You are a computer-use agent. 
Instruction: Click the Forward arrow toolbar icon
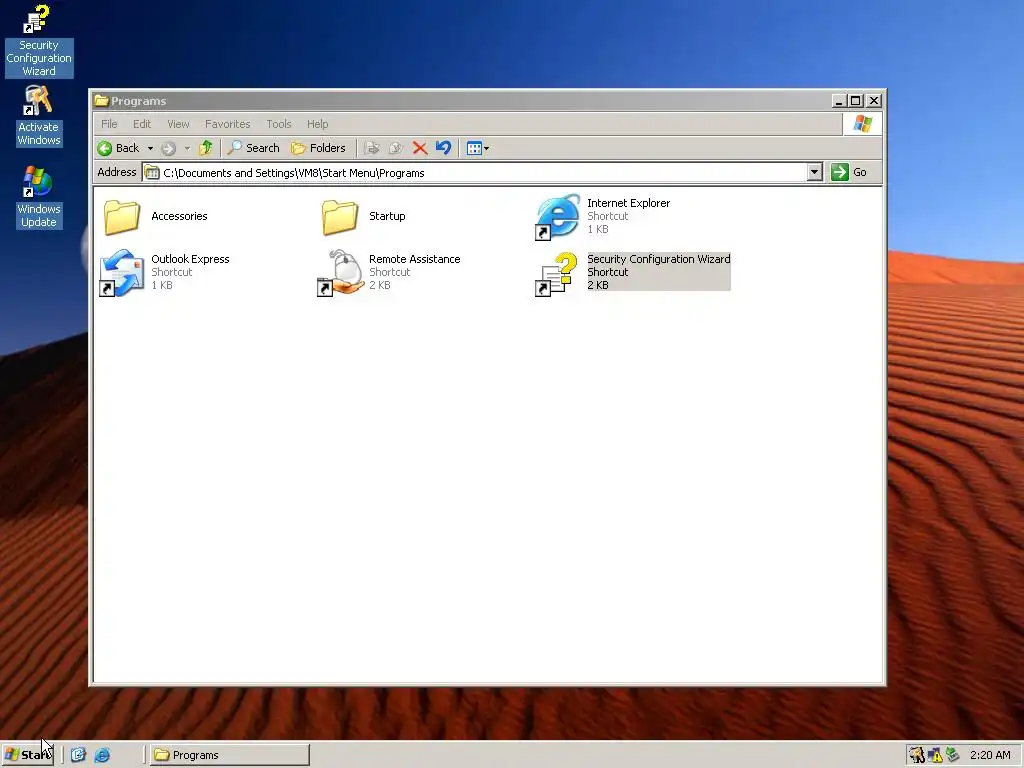pyautogui.click(x=168, y=148)
